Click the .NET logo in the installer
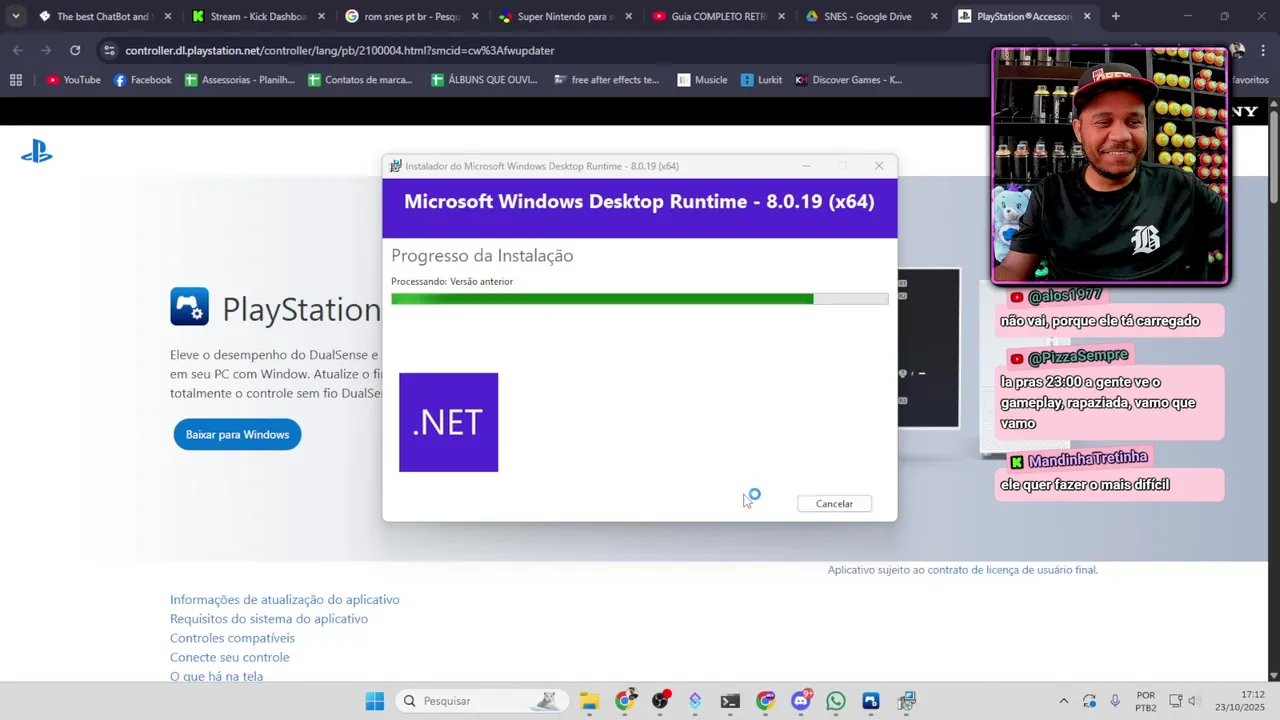 click(x=448, y=422)
